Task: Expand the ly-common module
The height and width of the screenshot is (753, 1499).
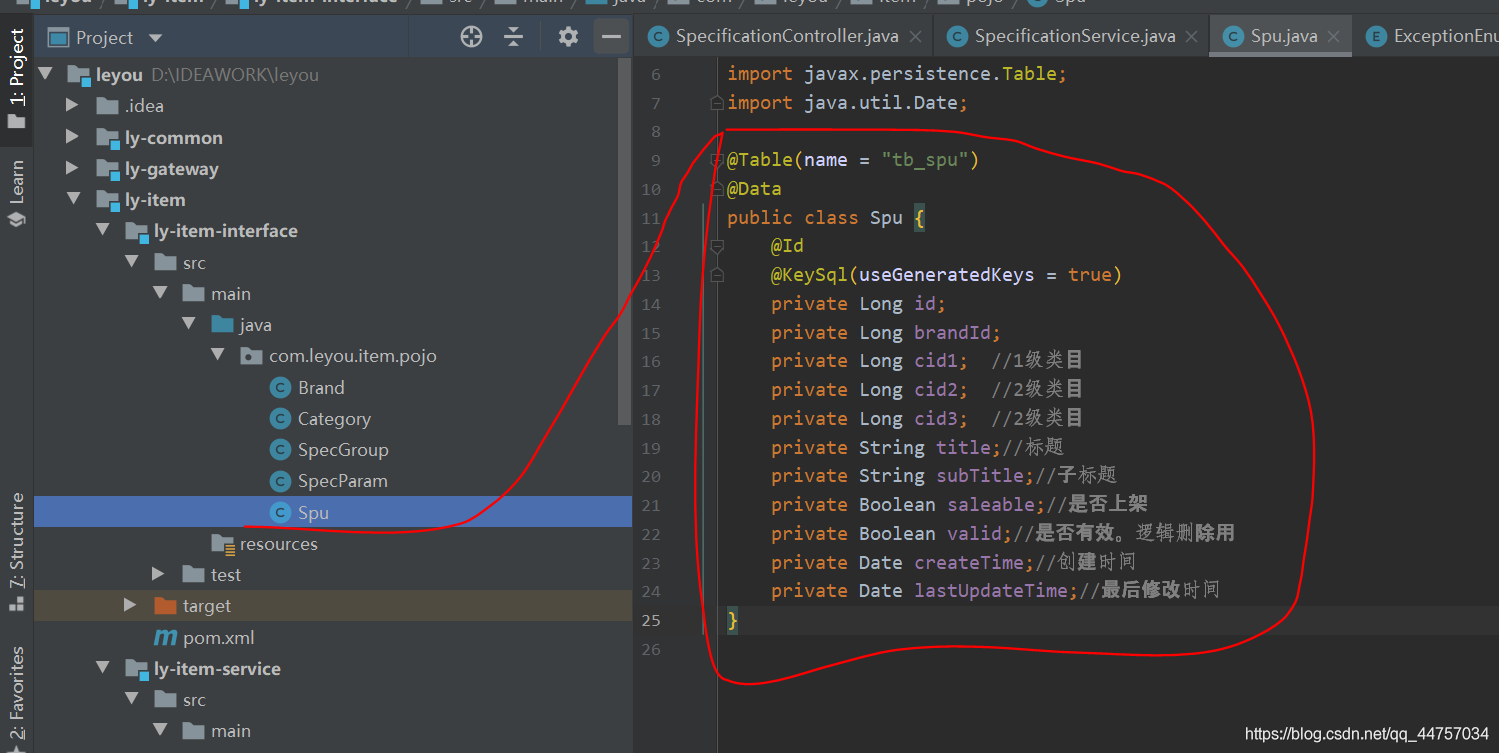Action: click(72, 137)
